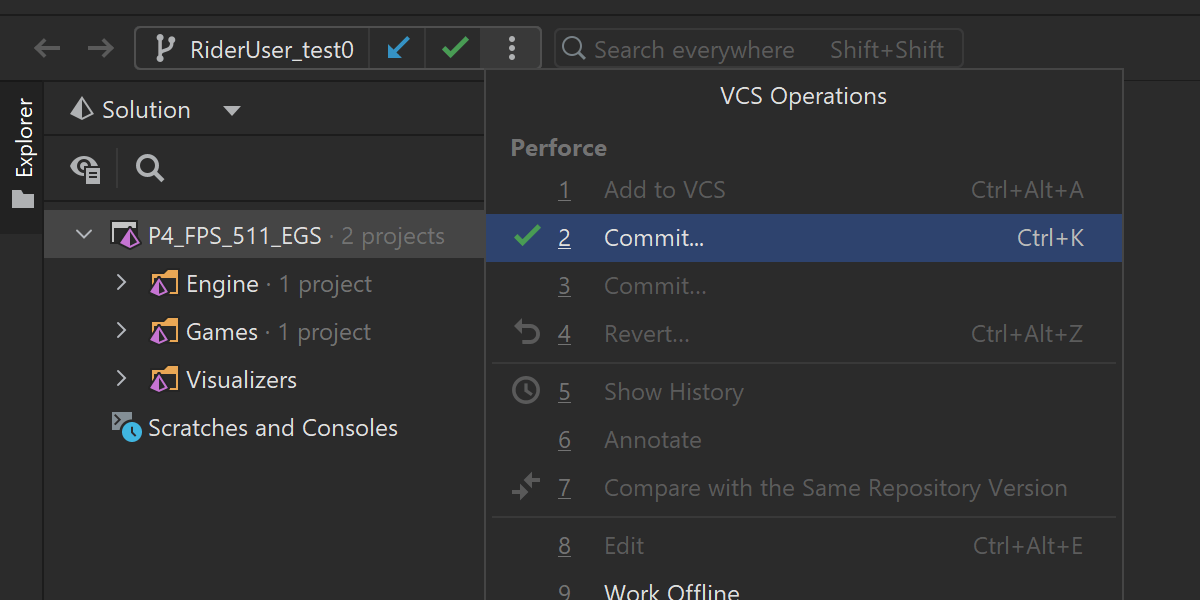Select Scratches and Consoles
The height and width of the screenshot is (600, 1200).
click(272, 428)
